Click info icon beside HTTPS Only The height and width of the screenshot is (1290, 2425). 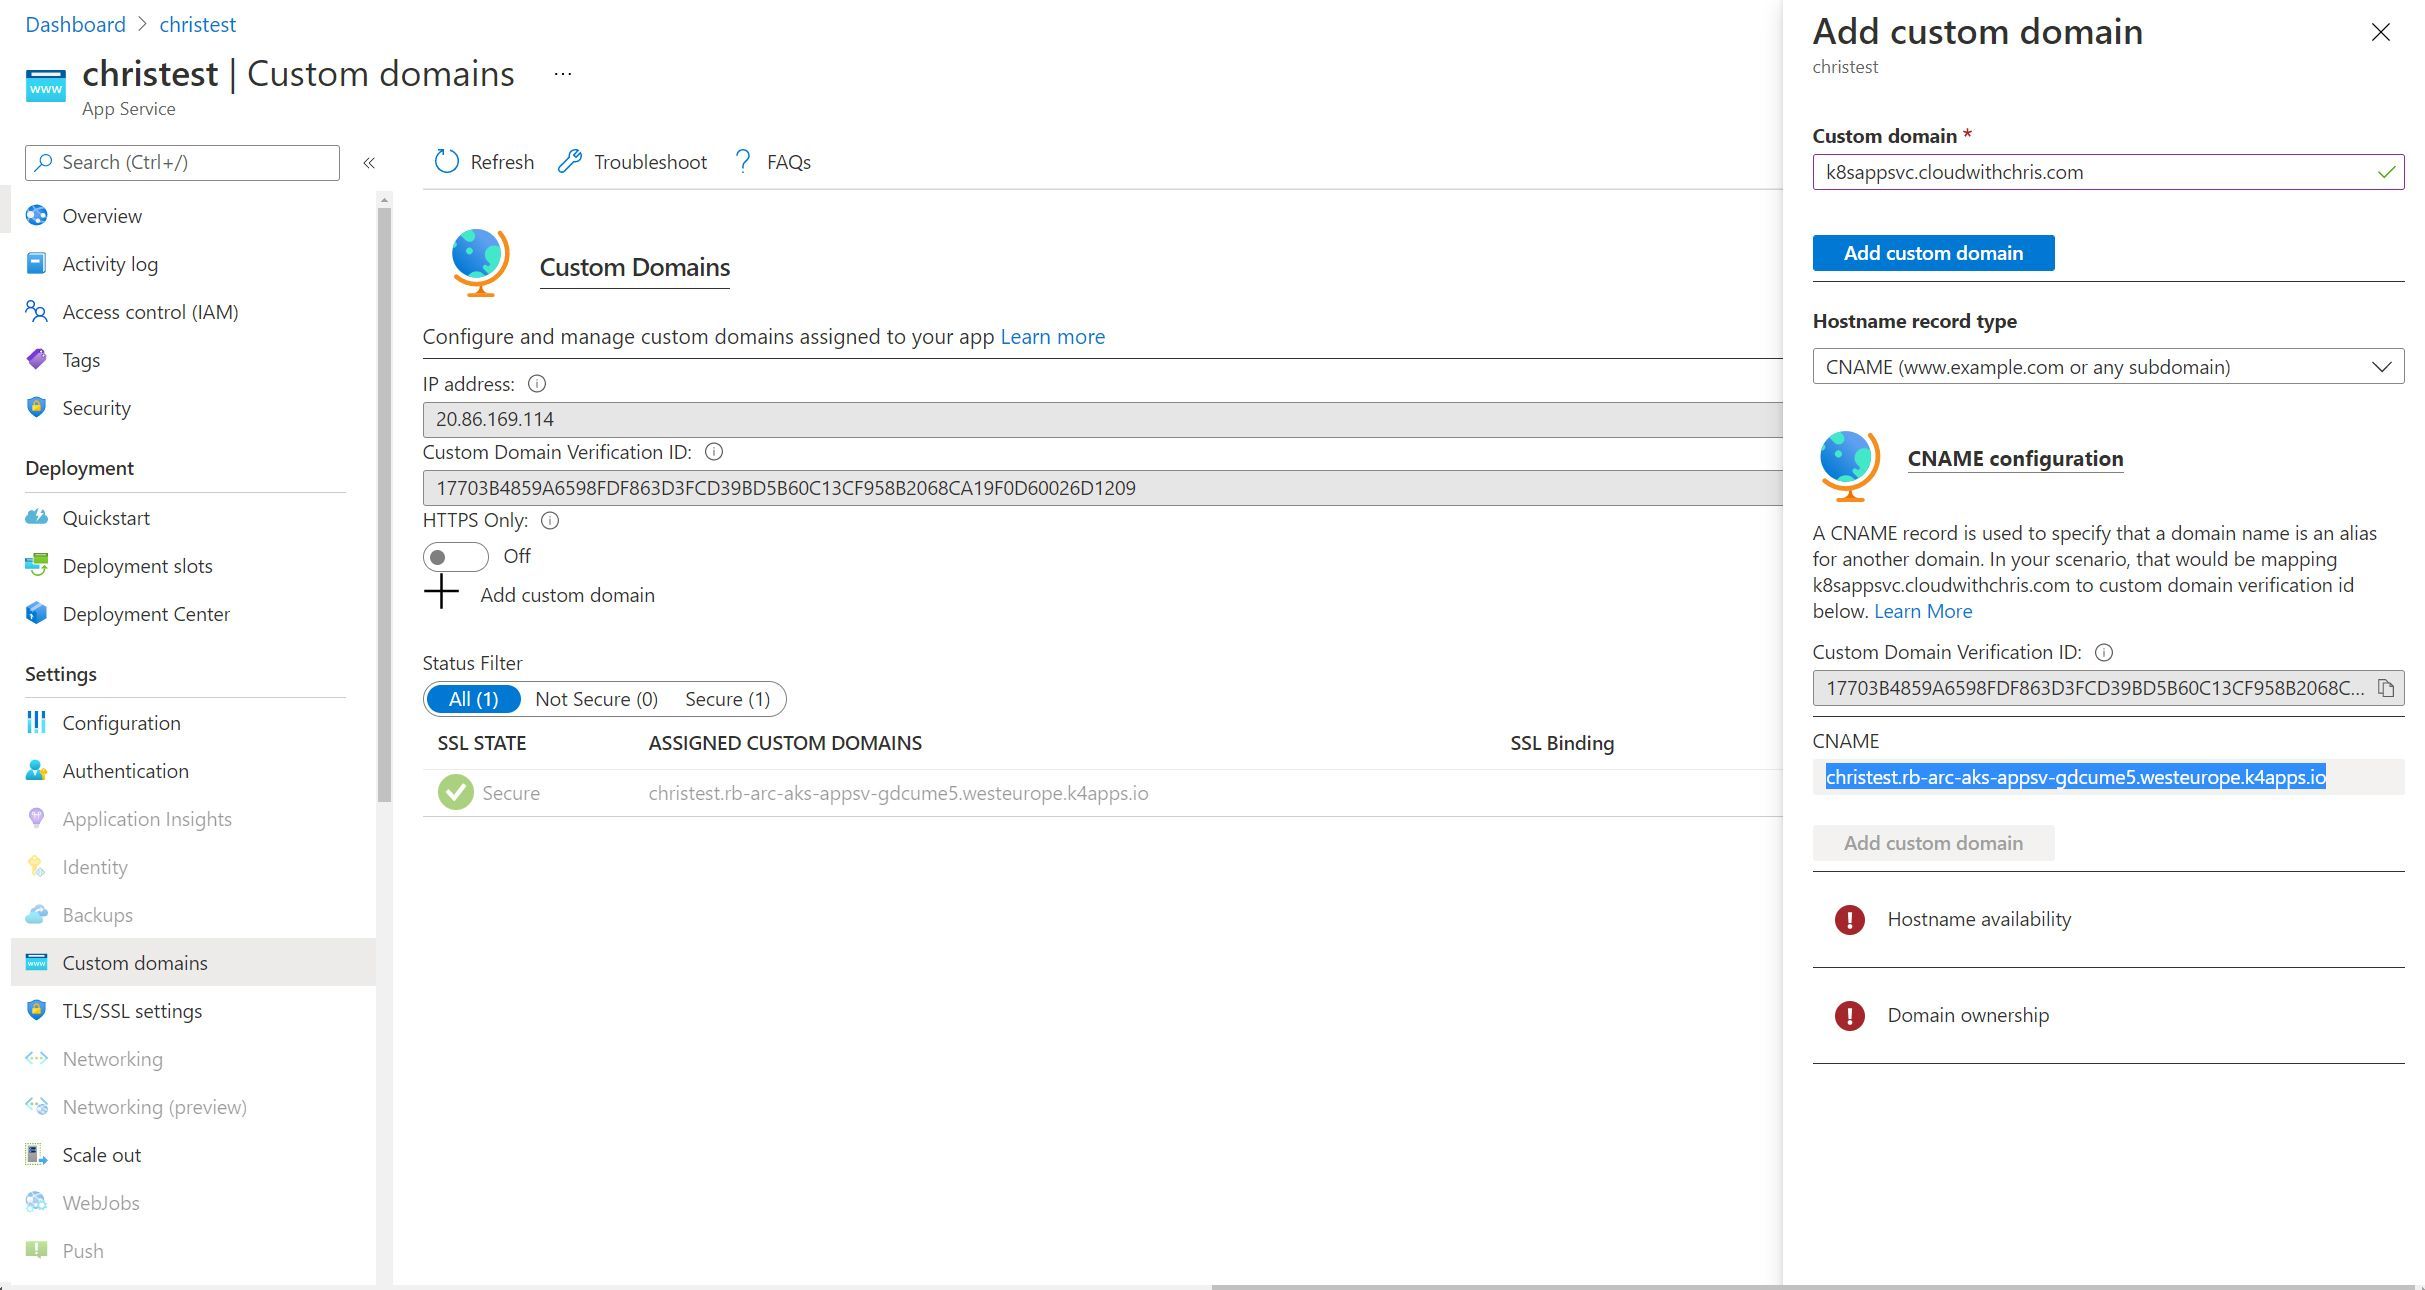550,521
